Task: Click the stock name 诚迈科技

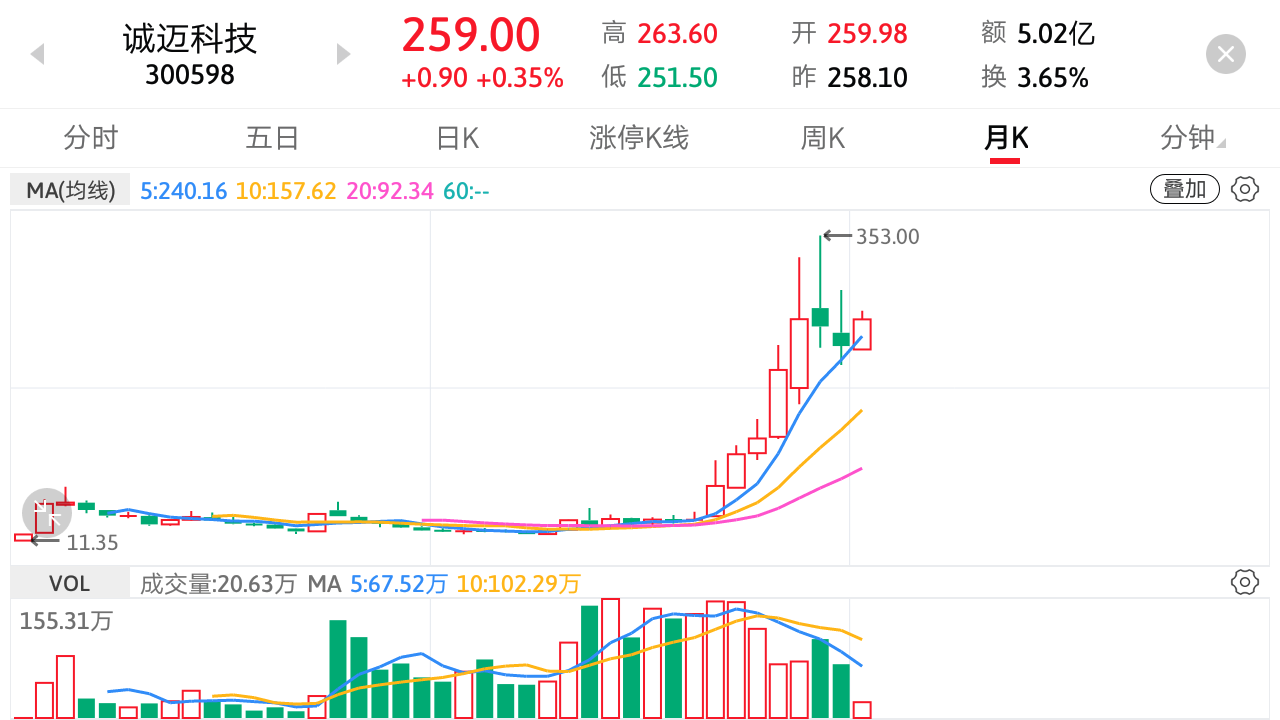Action: [x=190, y=38]
